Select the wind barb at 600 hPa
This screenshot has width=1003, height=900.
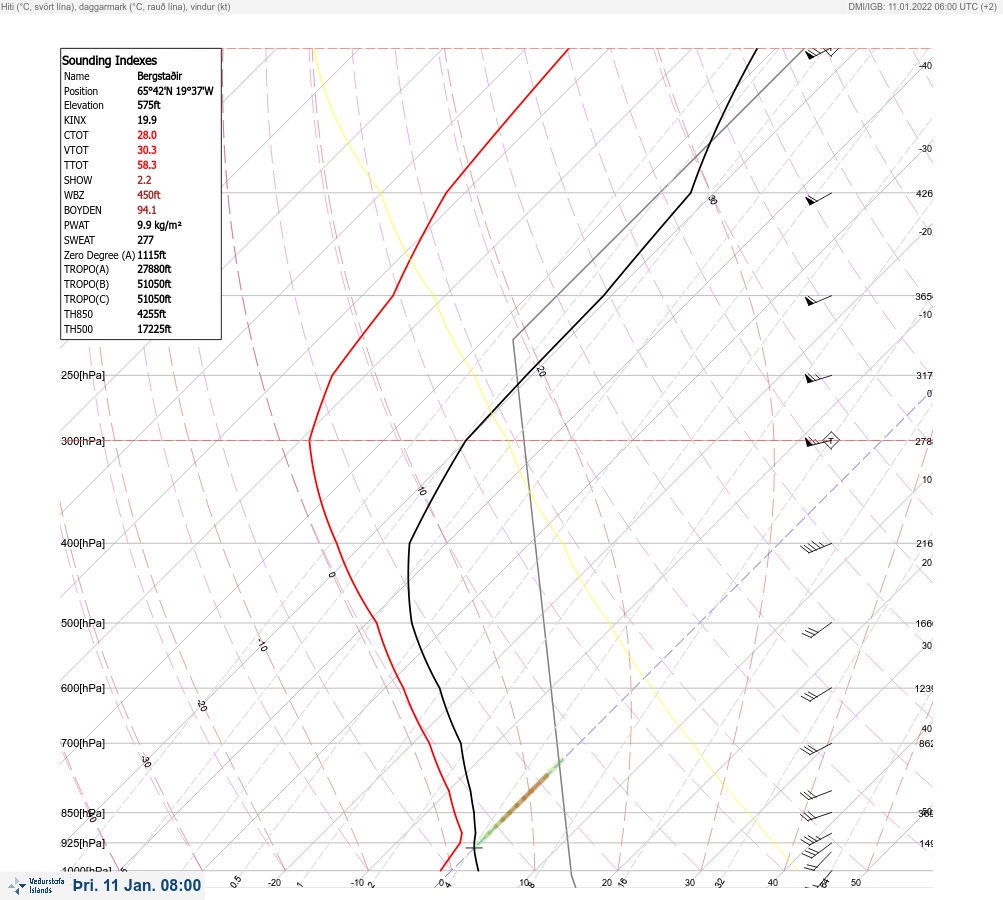(816, 694)
